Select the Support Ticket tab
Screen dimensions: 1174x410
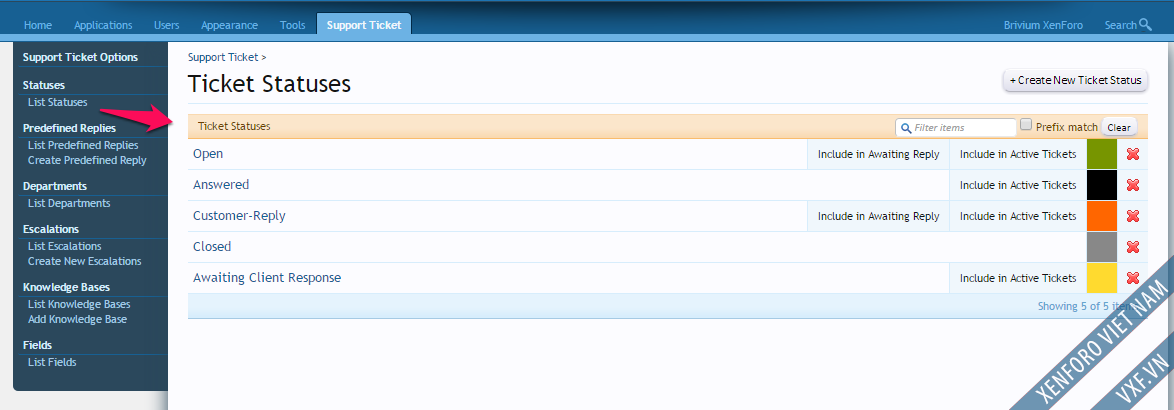pyautogui.click(x=364, y=25)
